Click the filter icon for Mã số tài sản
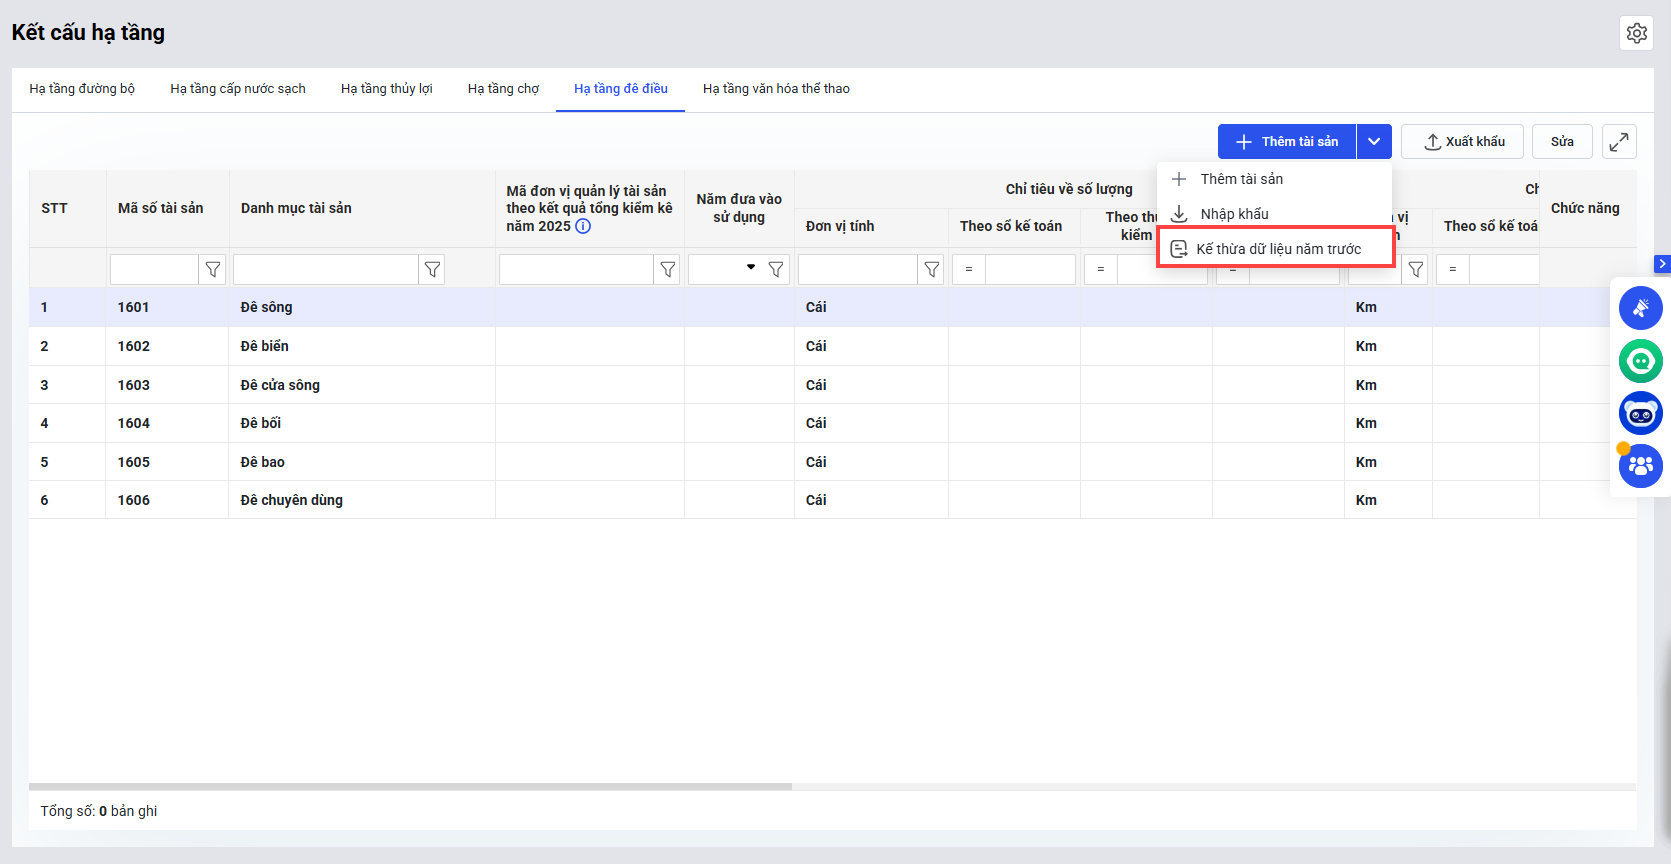This screenshot has height=864, width=1671. (x=212, y=269)
